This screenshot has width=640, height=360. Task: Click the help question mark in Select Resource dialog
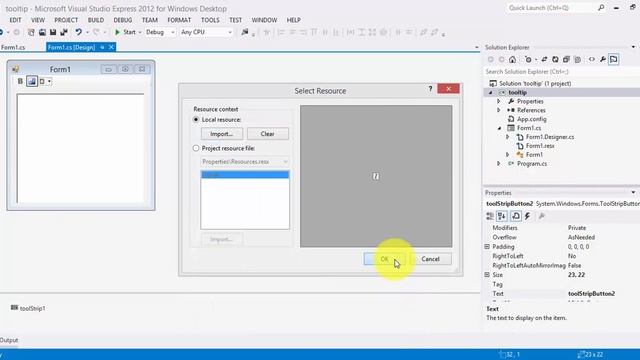[430, 89]
